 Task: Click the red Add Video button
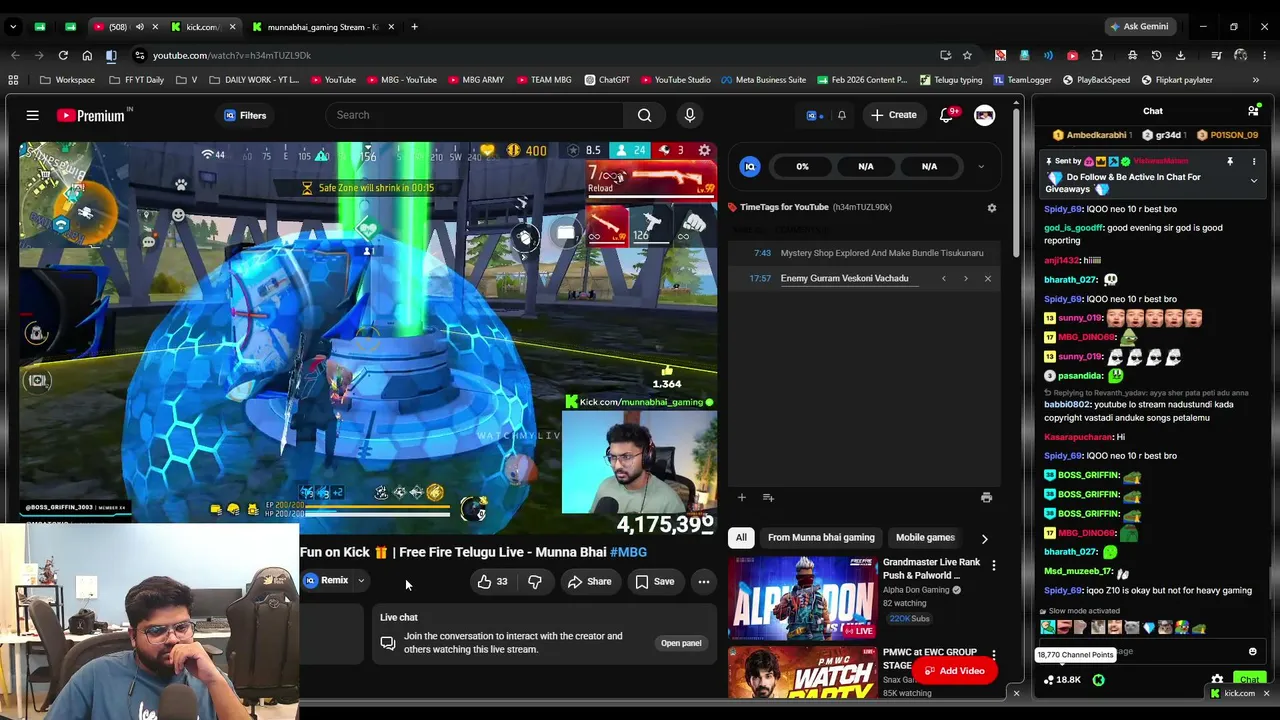953,671
